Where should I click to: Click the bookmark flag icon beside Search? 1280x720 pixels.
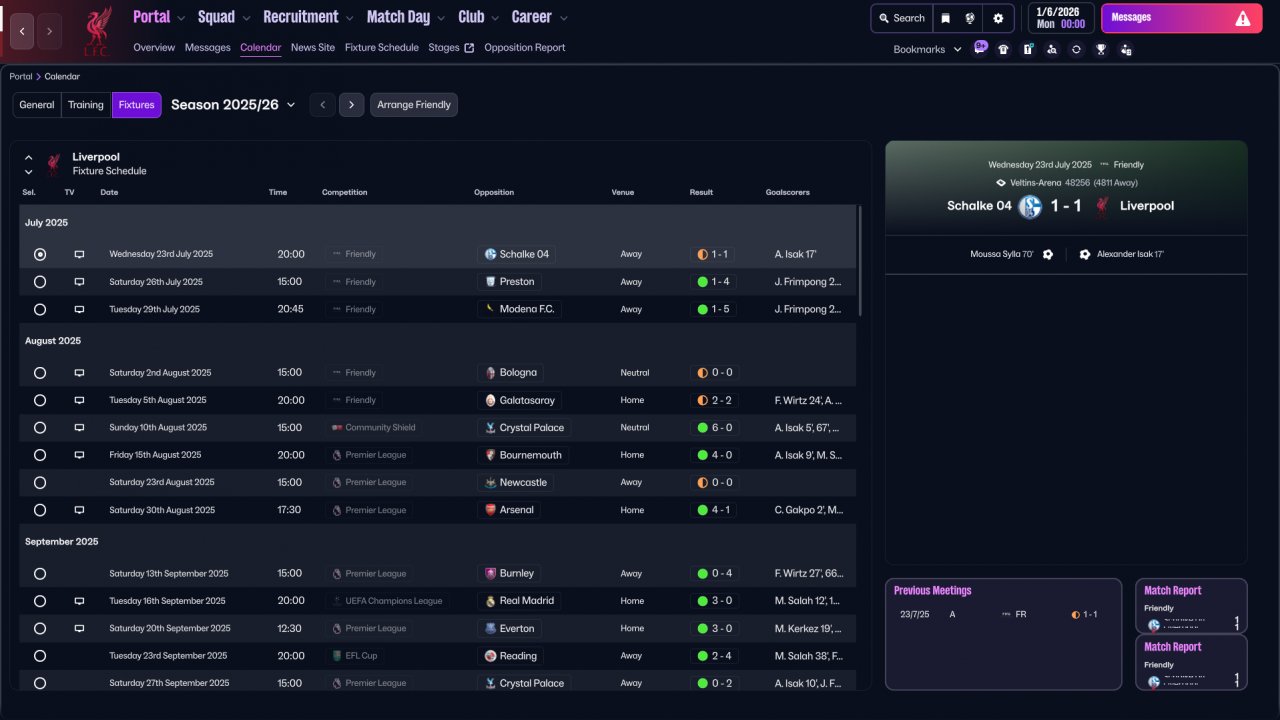(x=945, y=18)
